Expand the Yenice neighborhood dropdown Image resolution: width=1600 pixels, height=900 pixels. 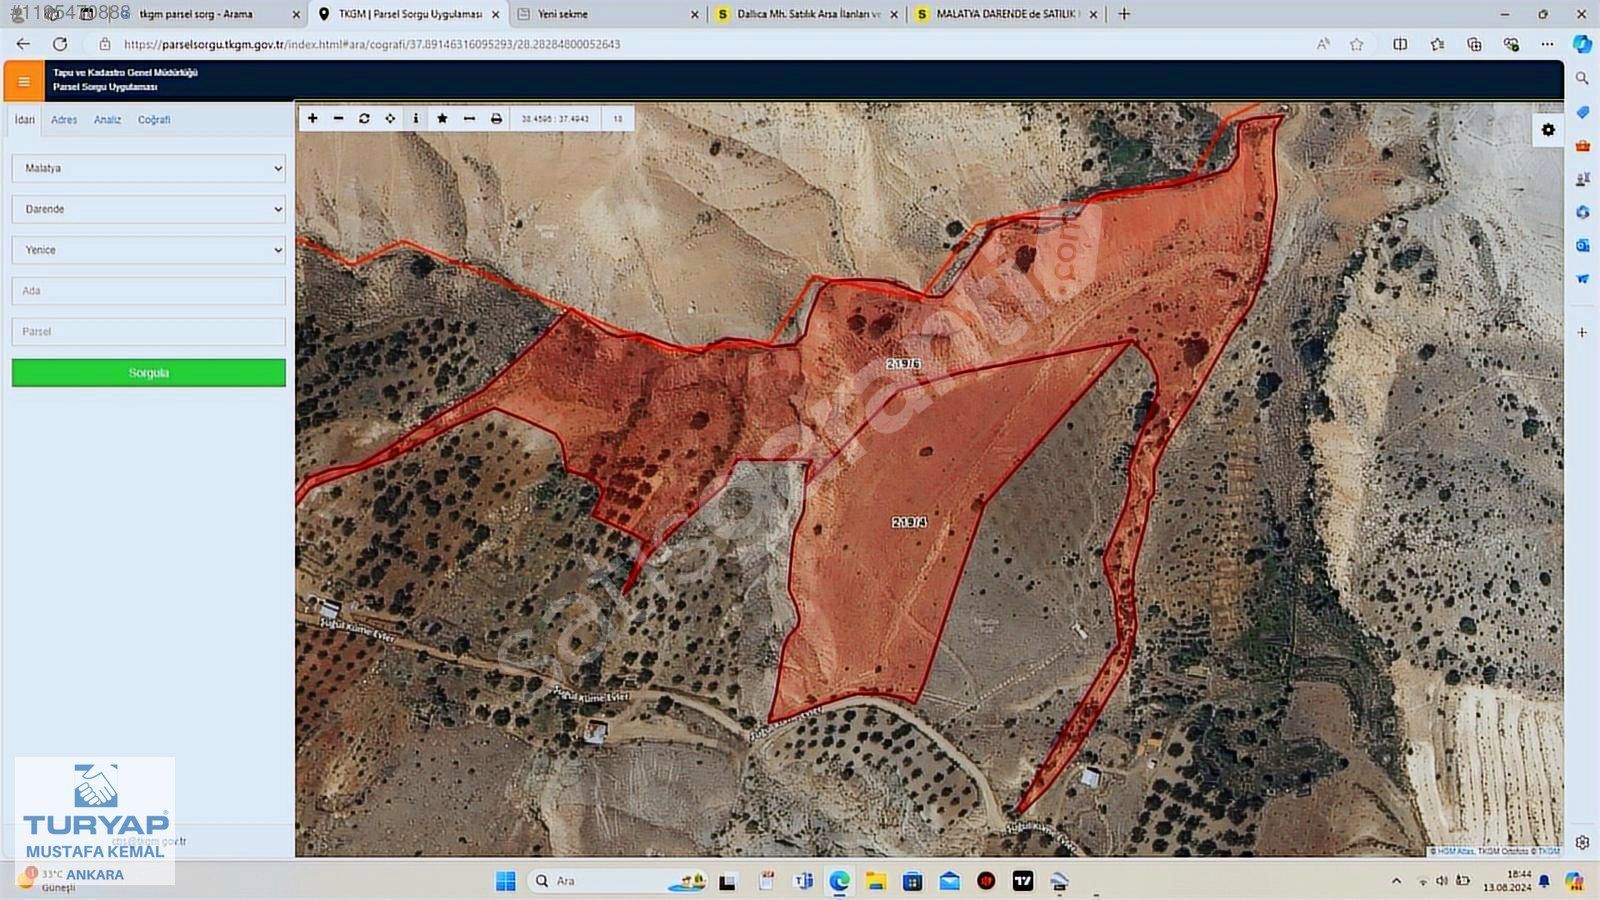point(148,250)
